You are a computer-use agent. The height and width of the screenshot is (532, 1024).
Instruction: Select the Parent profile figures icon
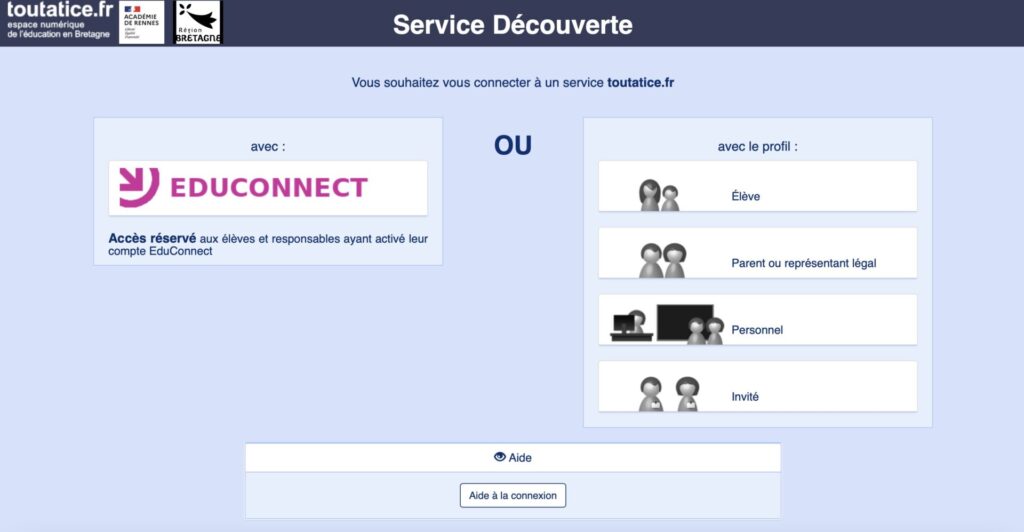click(x=662, y=261)
